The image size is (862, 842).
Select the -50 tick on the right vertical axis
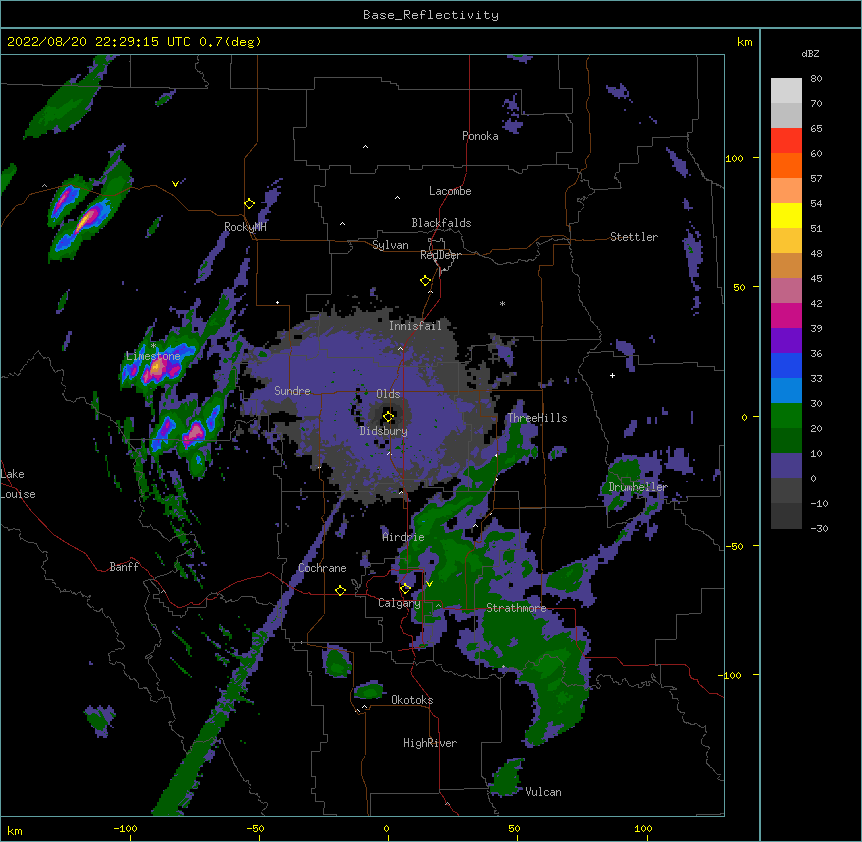point(734,546)
